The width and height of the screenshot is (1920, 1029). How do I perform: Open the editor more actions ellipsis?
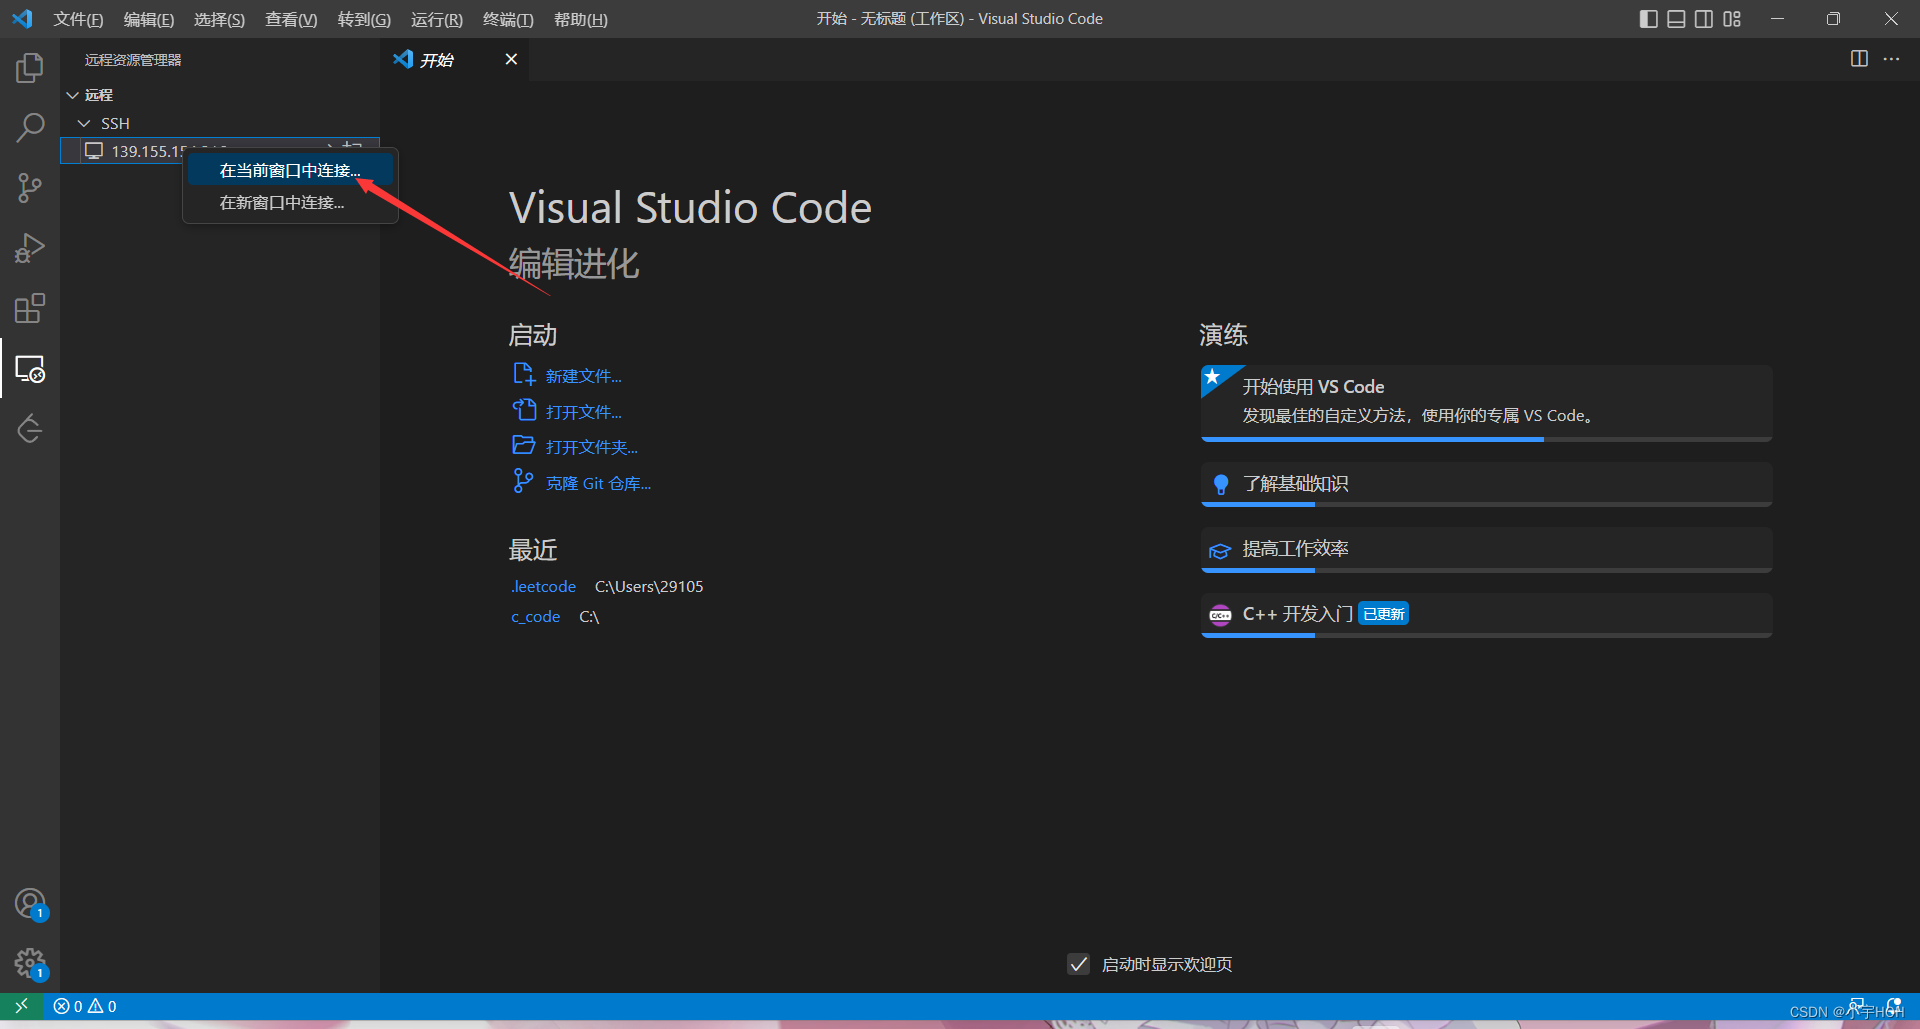[1891, 59]
